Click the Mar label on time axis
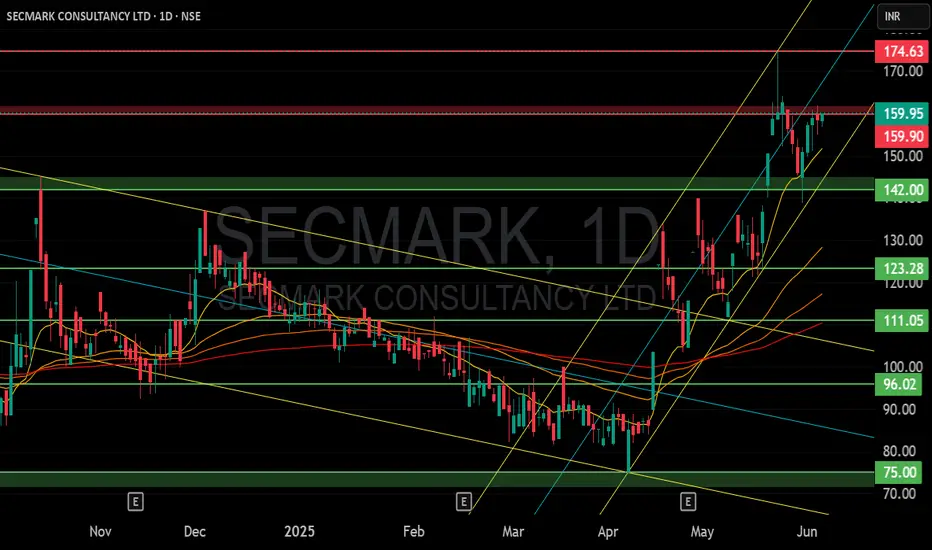 click(x=513, y=532)
